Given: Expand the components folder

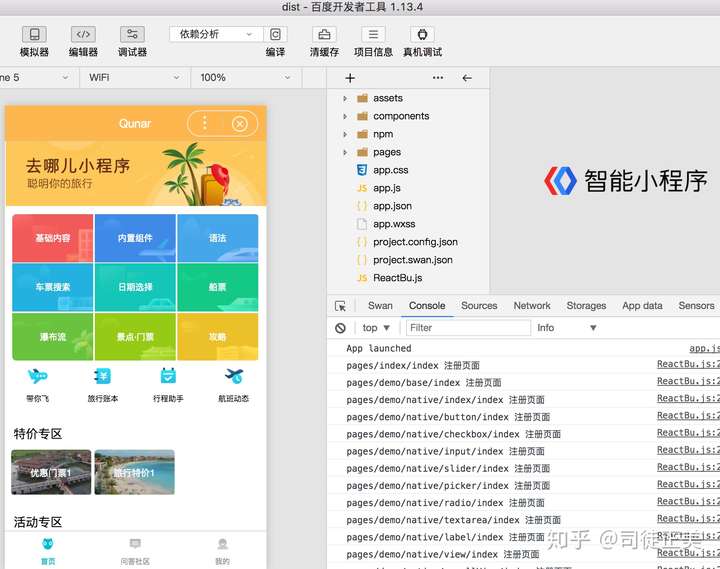Looking at the screenshot, I should 345,116.
